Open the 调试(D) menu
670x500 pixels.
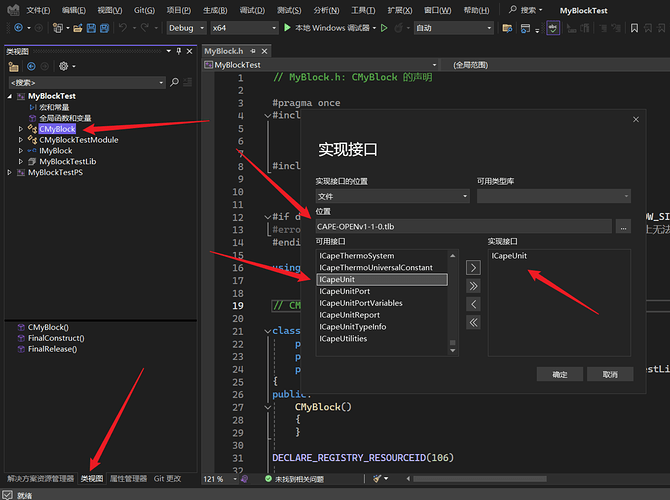point(252,10)
